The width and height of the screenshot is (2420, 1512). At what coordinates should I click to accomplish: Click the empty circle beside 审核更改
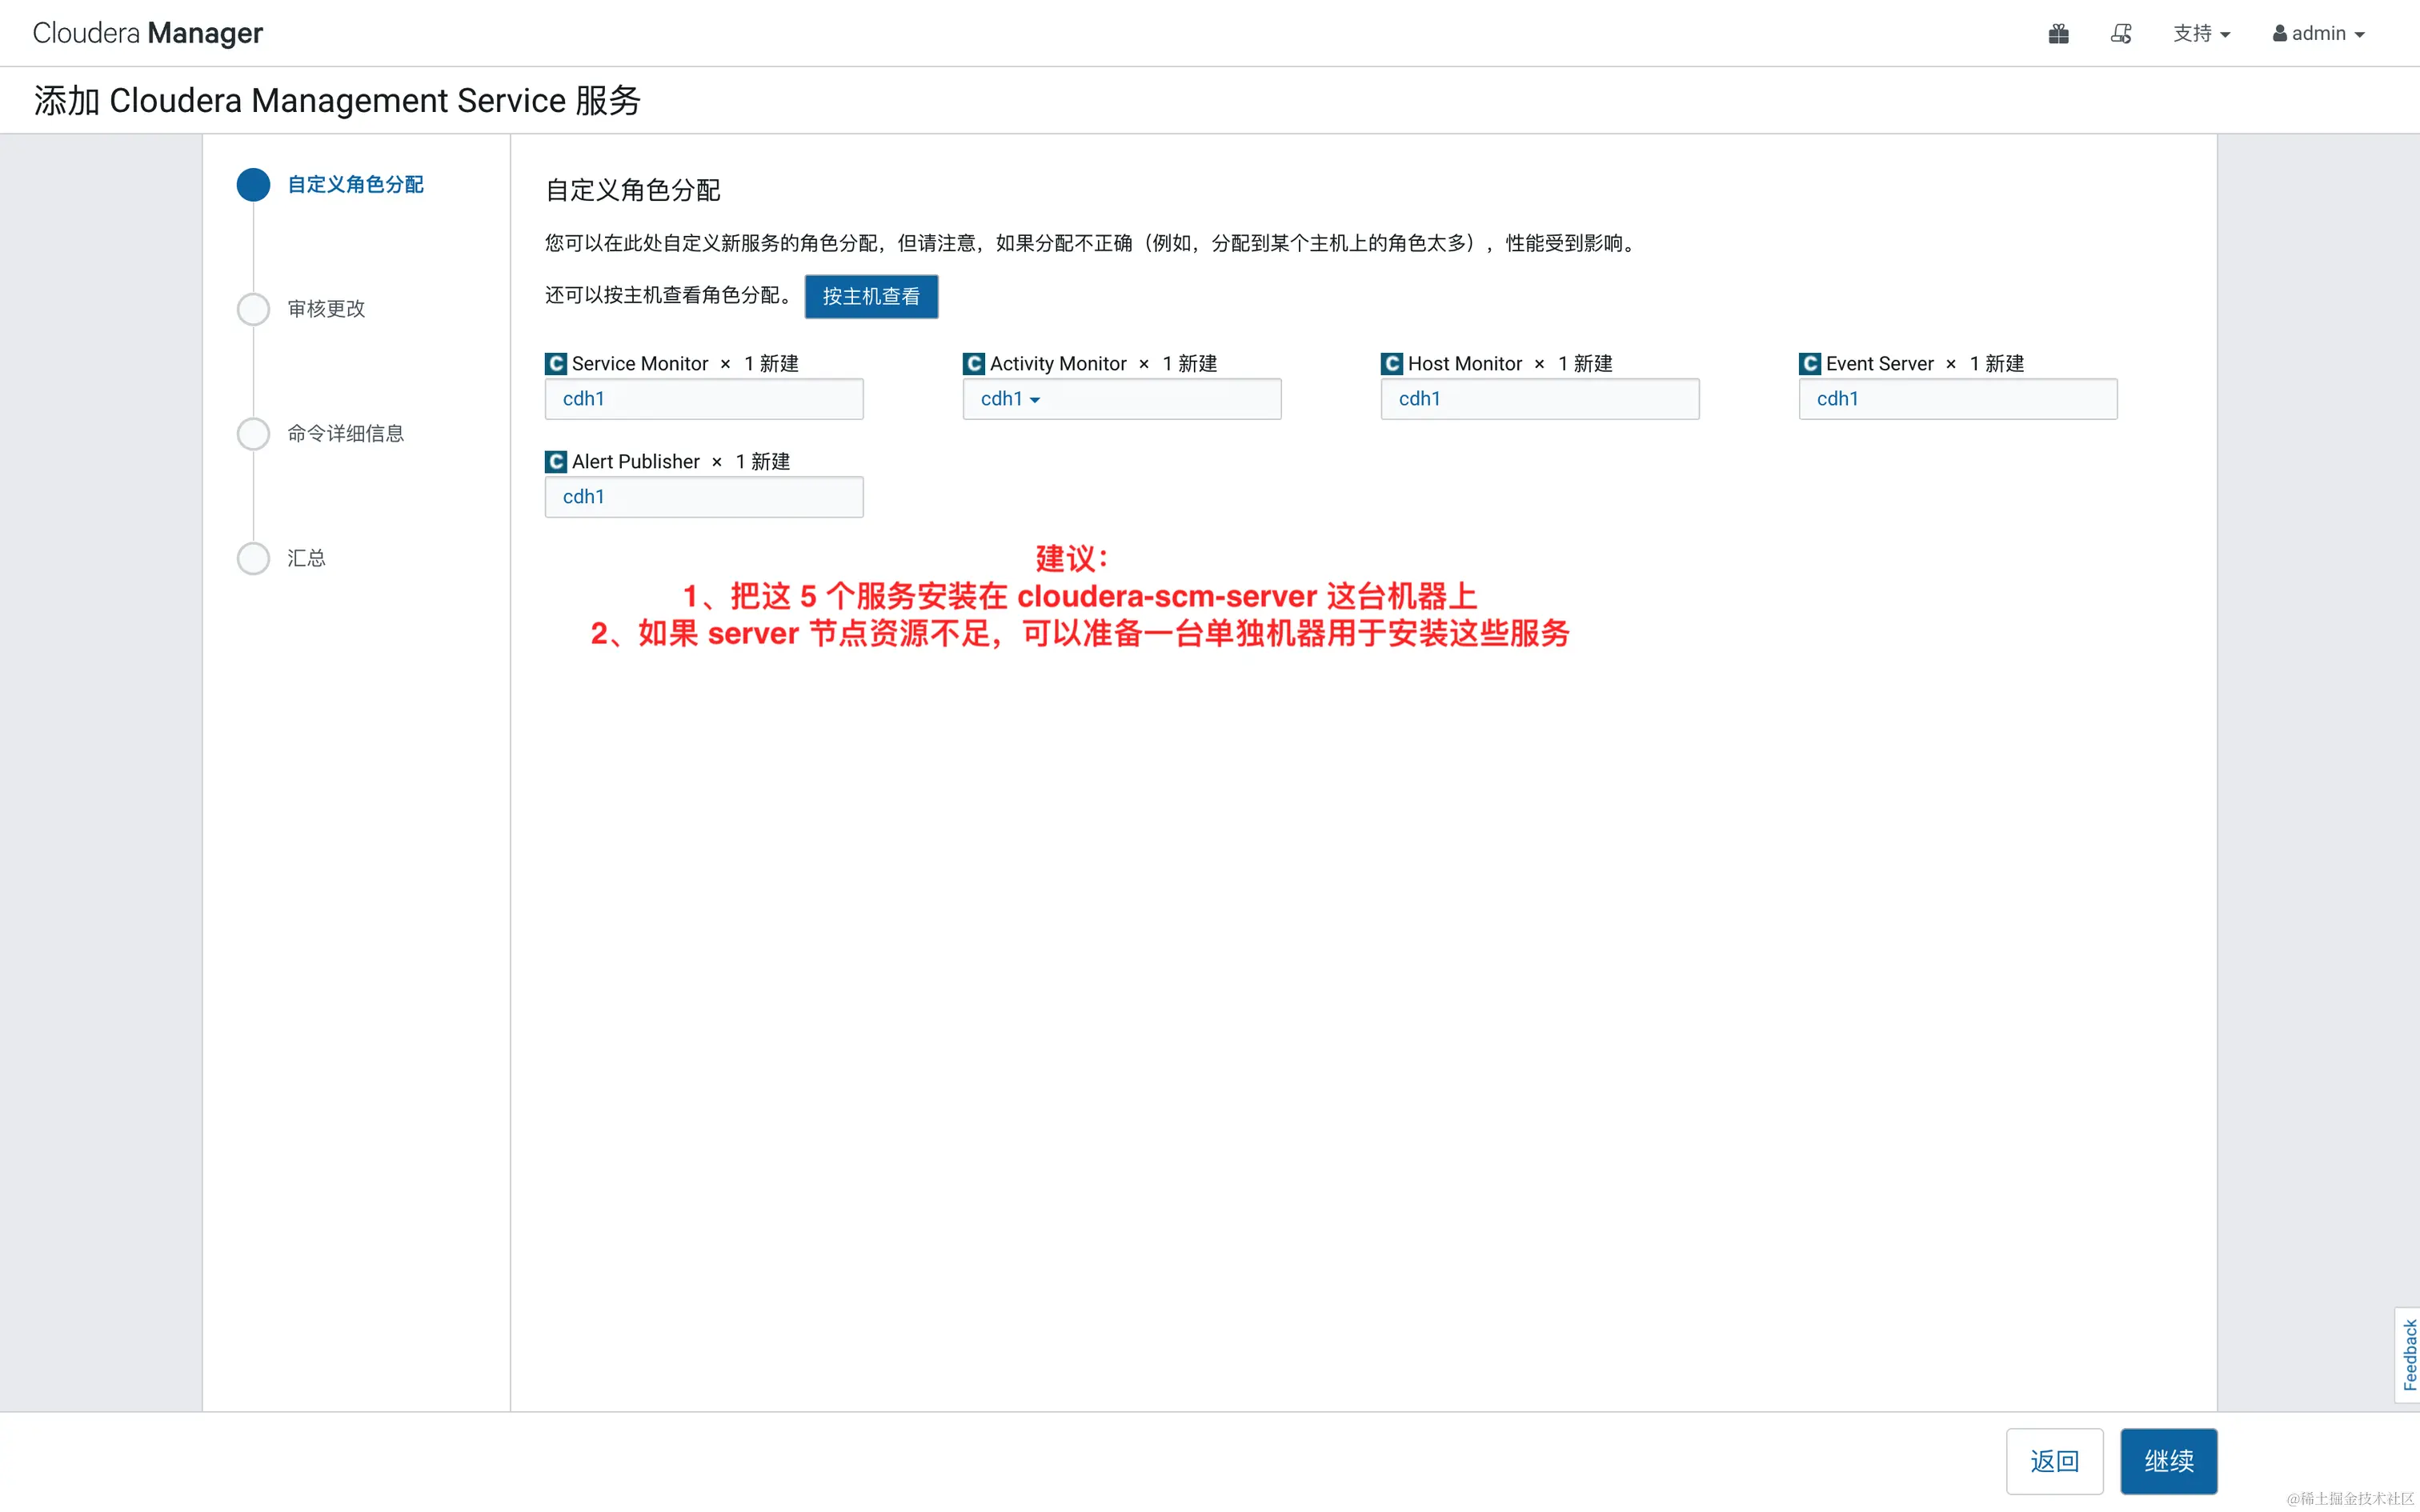[253, 309]
